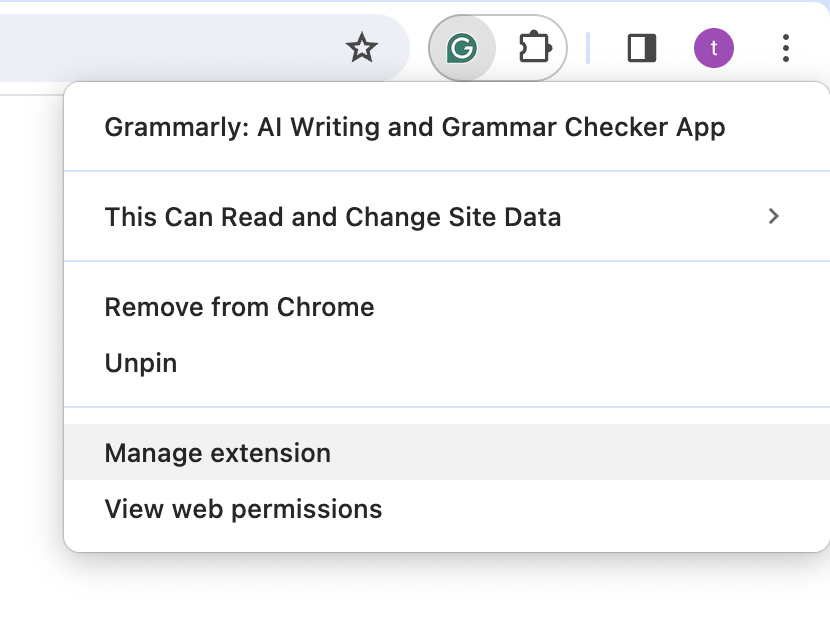Open the Extensions puzzle piece menu
Image resolution: width=830 pixels, height=628 pixels.
[534, 48]
